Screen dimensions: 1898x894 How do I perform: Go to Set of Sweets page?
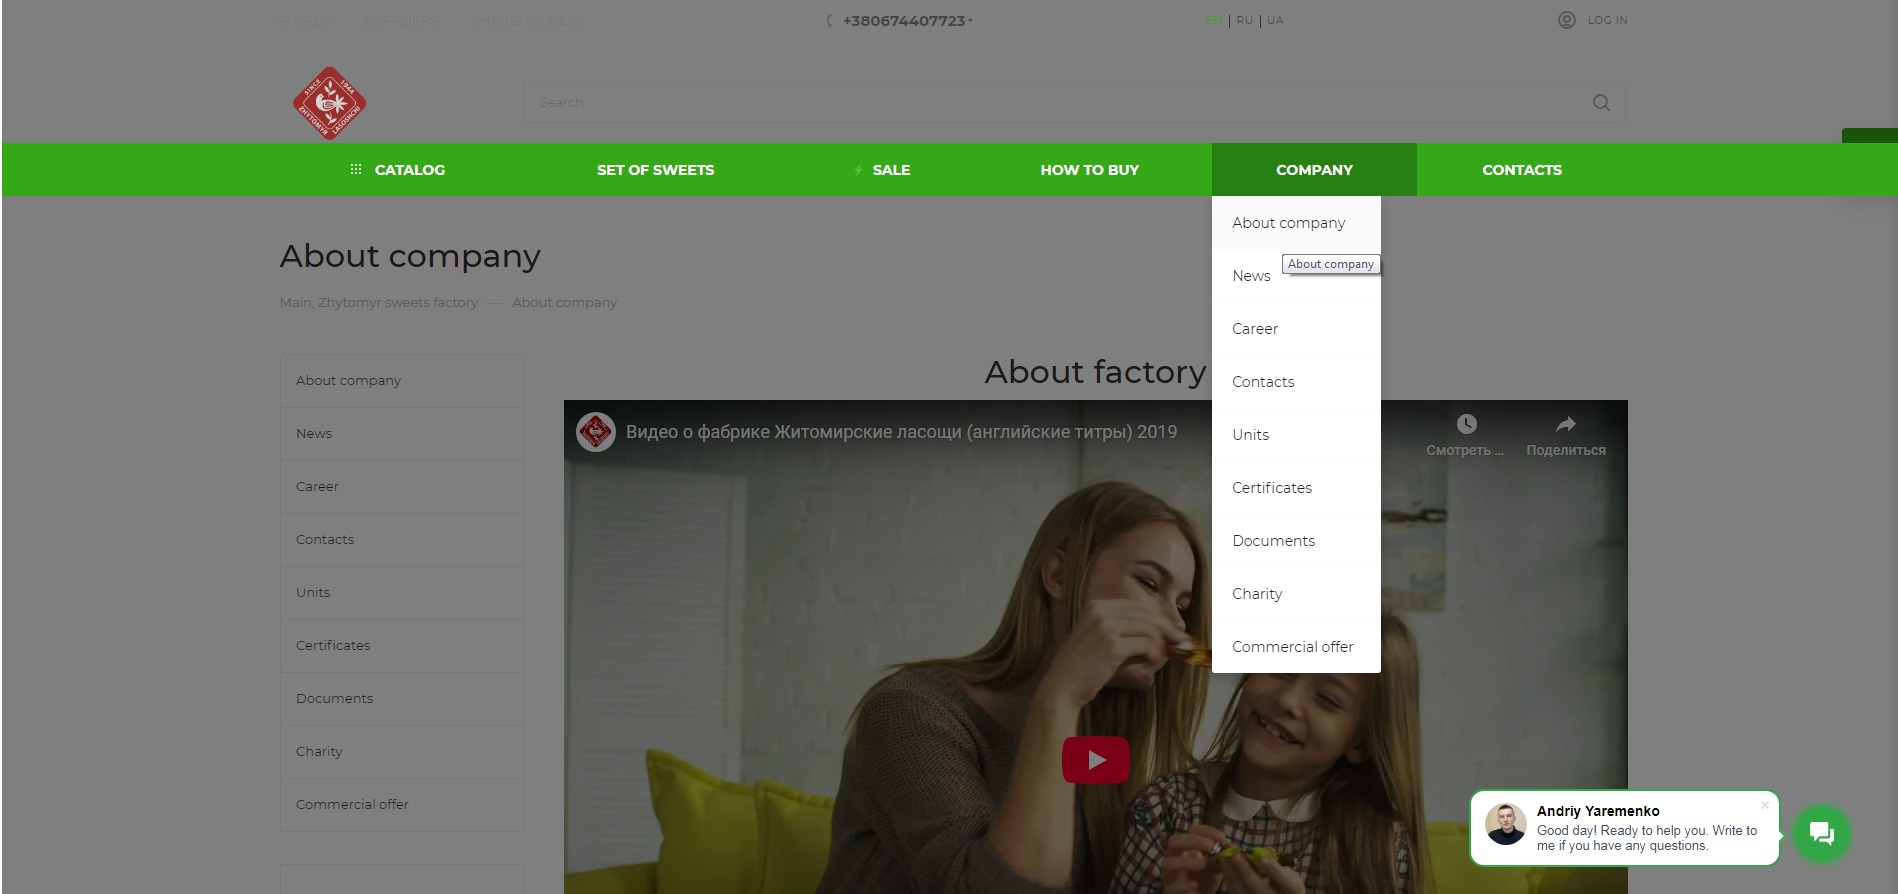(655, 170)
